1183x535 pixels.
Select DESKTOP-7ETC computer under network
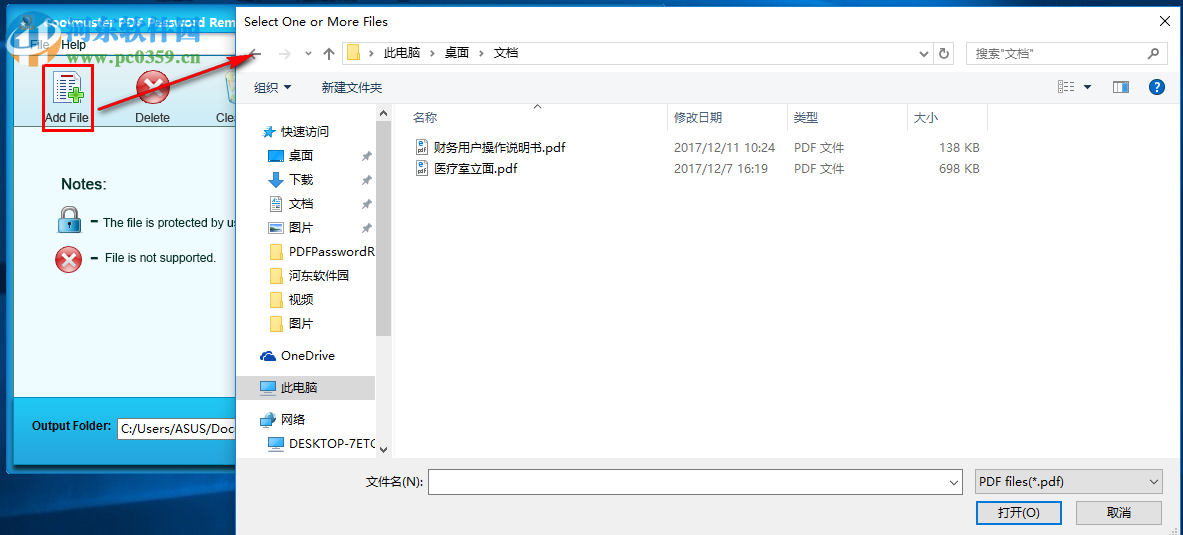[x=331, y=444]
